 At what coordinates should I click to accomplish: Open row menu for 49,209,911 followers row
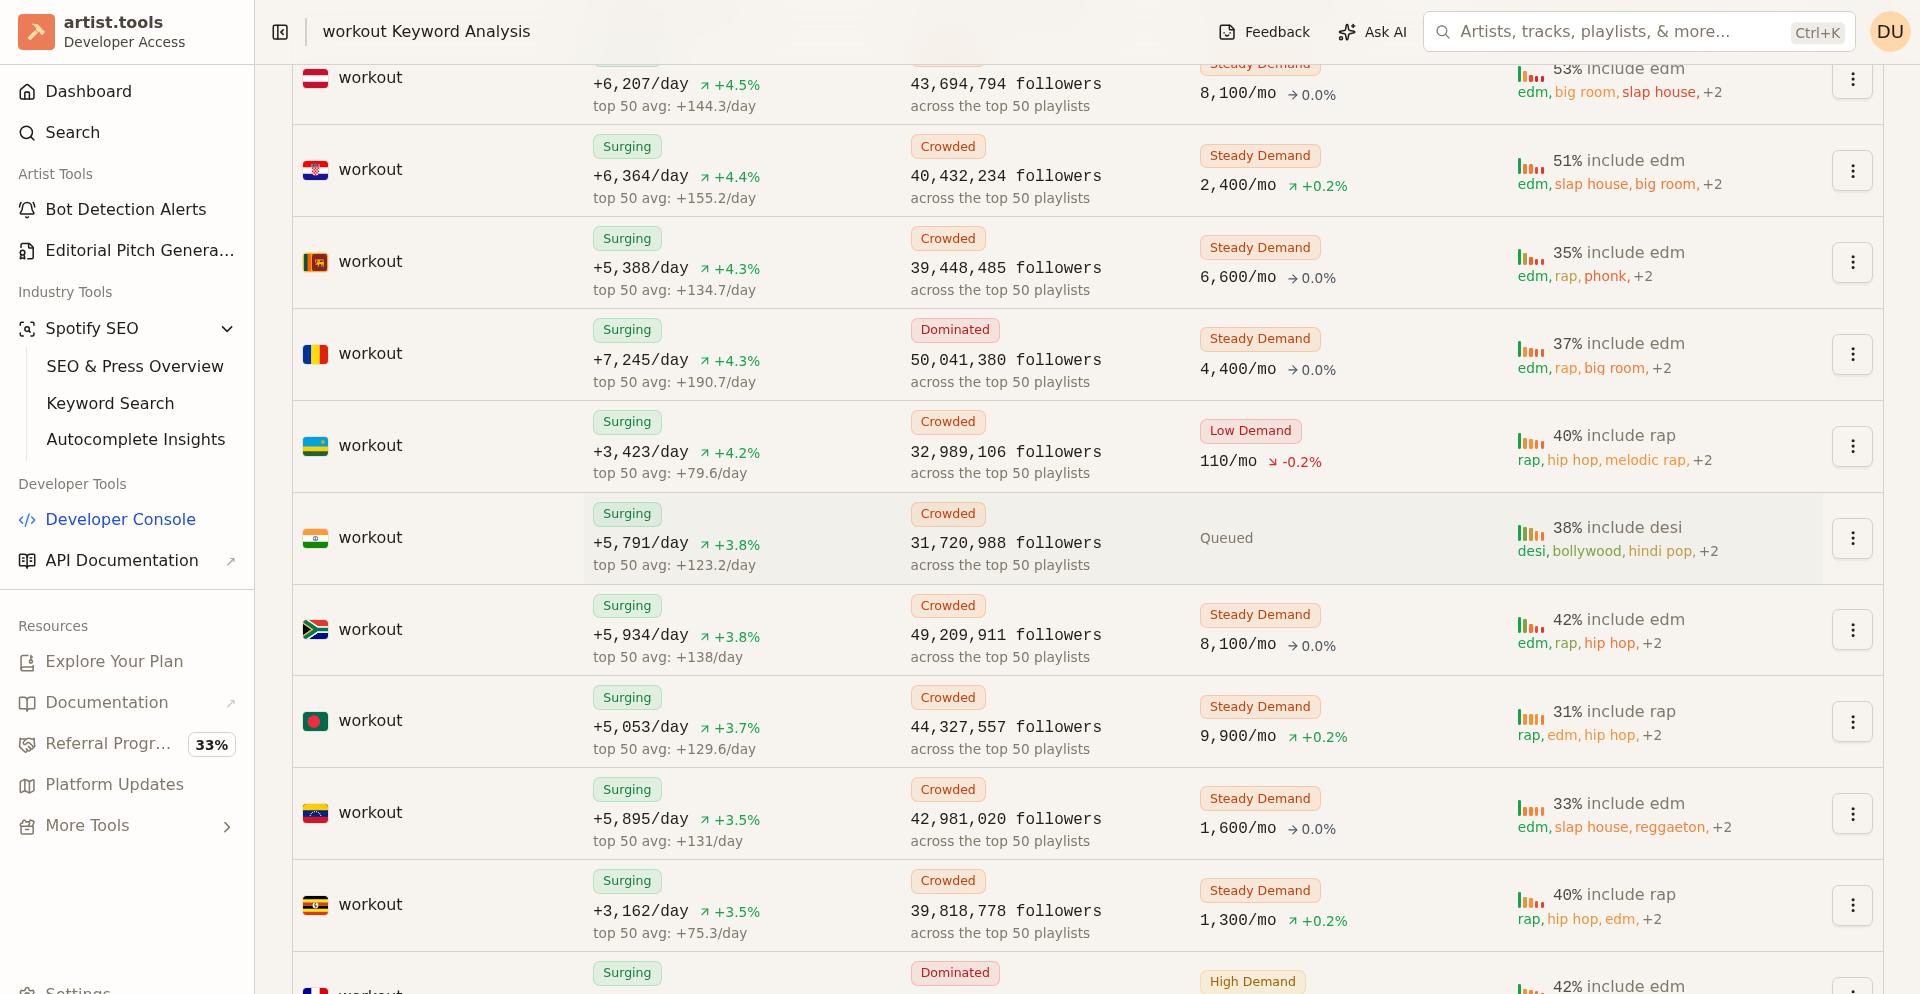tap(1852, 630)
